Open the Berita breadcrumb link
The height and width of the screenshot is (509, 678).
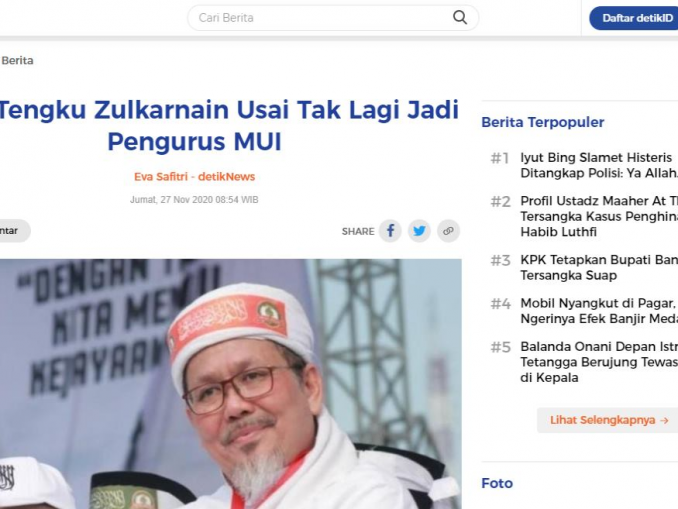point(17,61)
